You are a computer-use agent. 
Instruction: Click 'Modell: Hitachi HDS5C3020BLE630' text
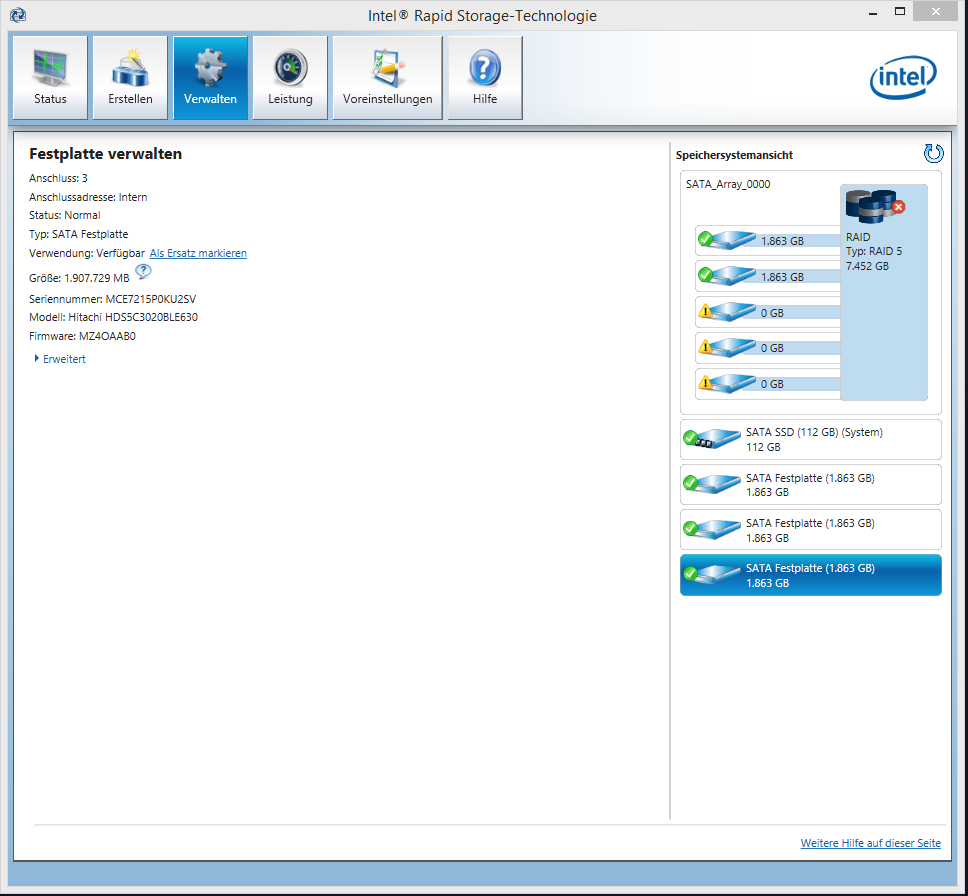114,317
